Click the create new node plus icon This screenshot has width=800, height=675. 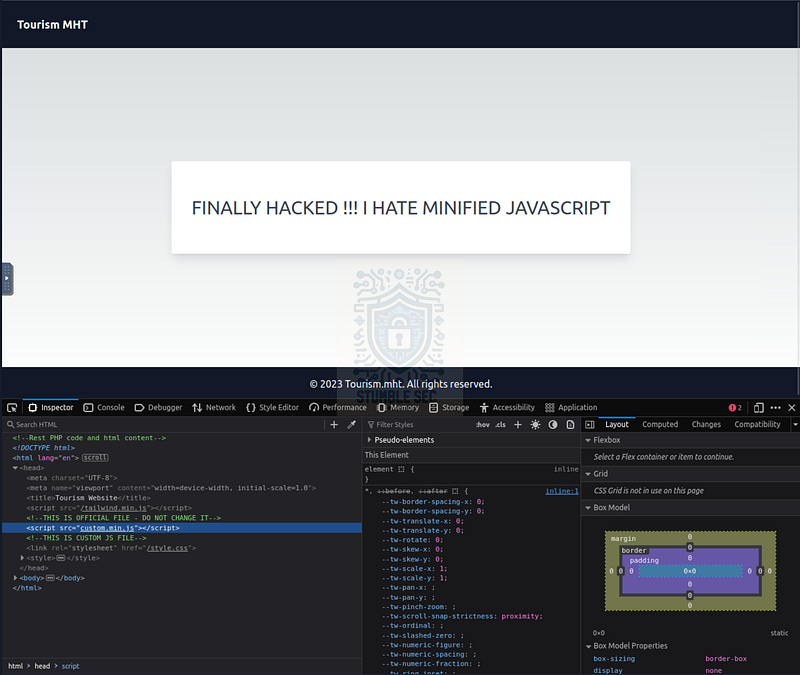334,424
